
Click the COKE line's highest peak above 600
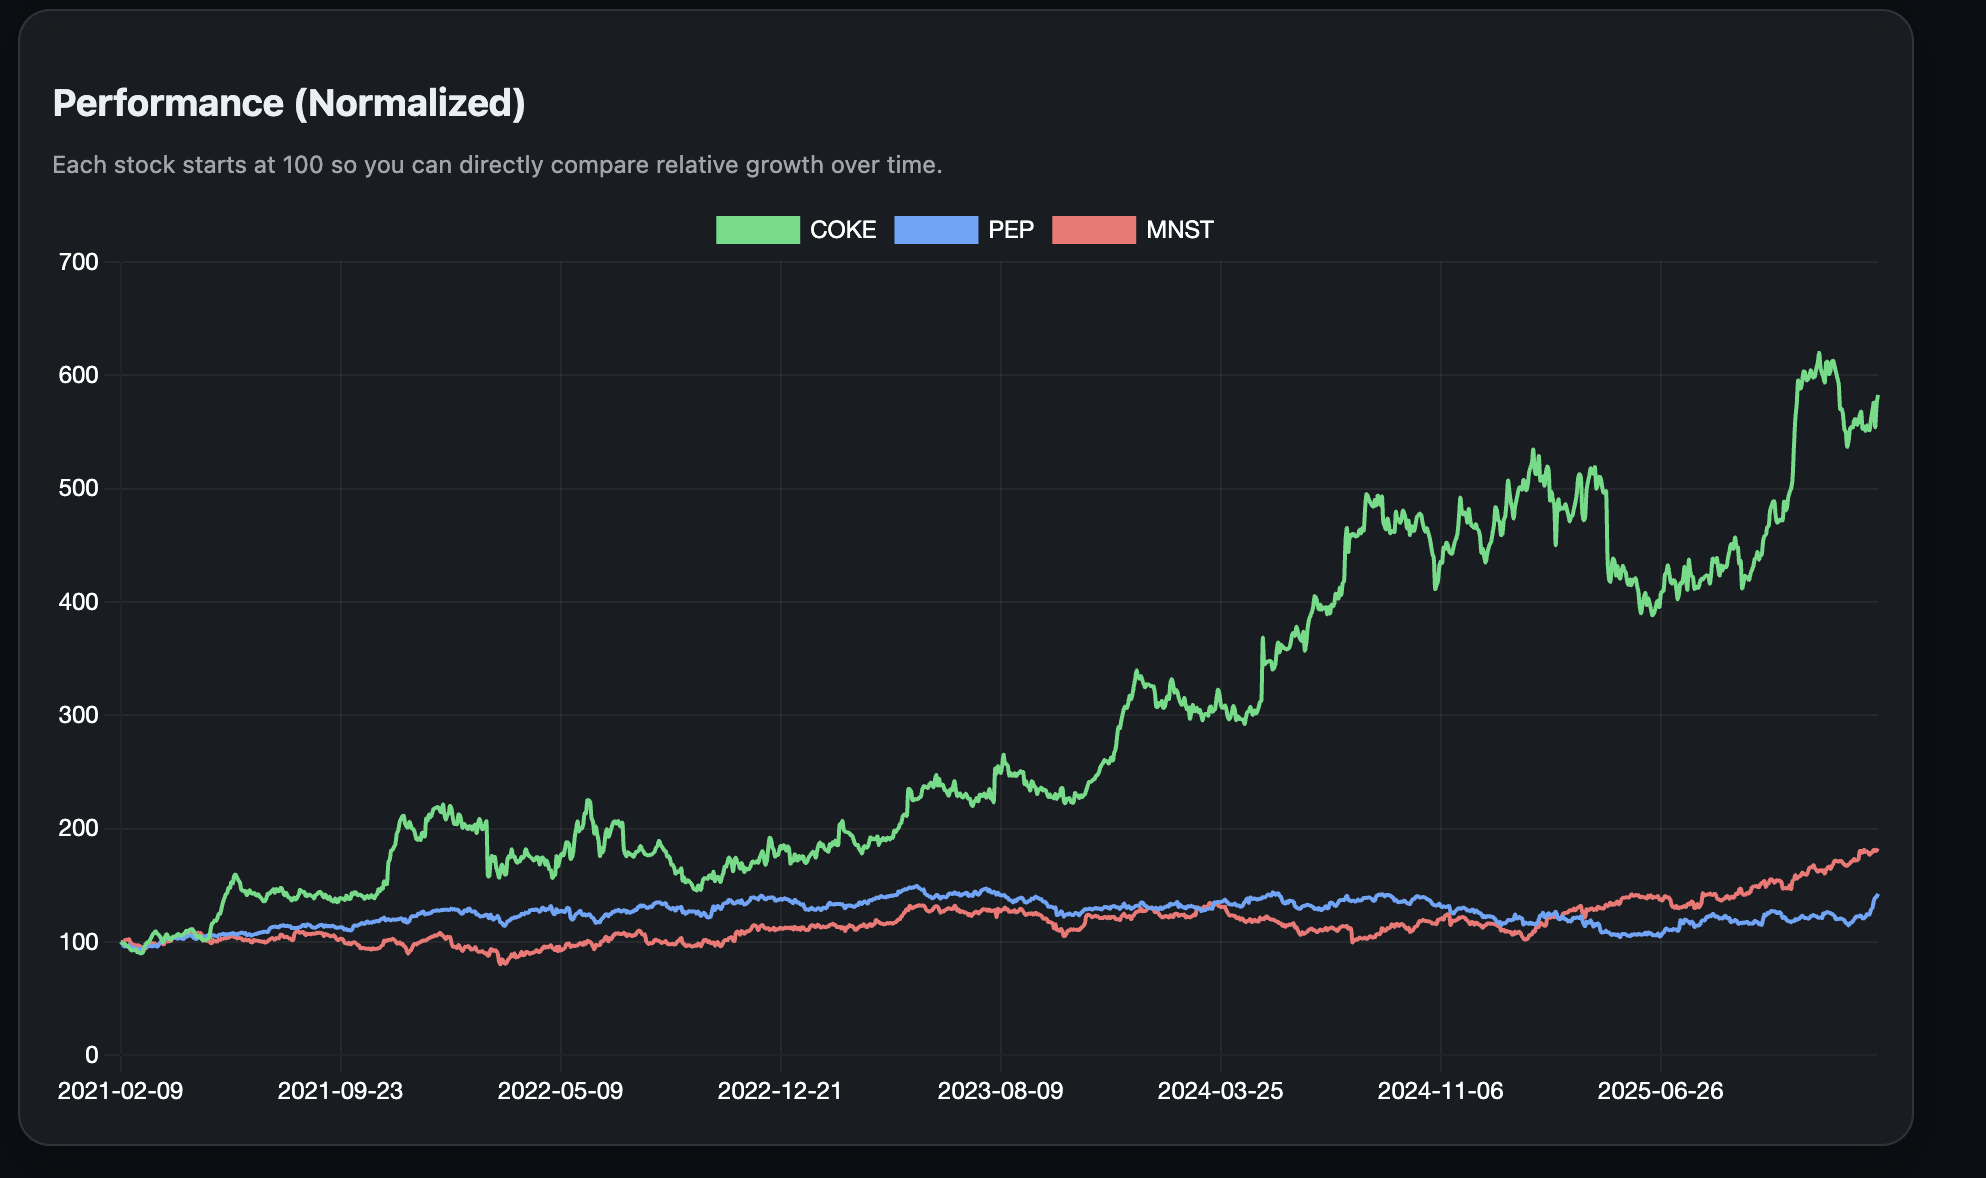1819,354
